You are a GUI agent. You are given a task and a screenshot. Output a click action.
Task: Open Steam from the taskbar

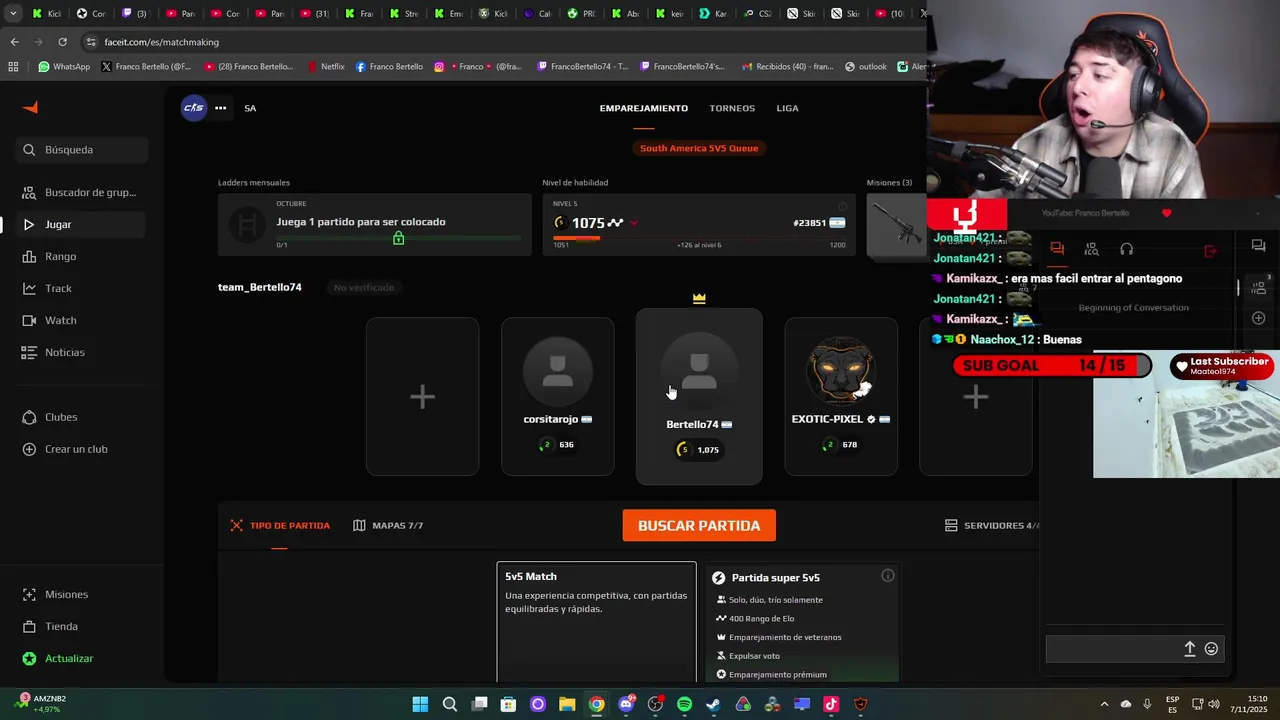713,704
